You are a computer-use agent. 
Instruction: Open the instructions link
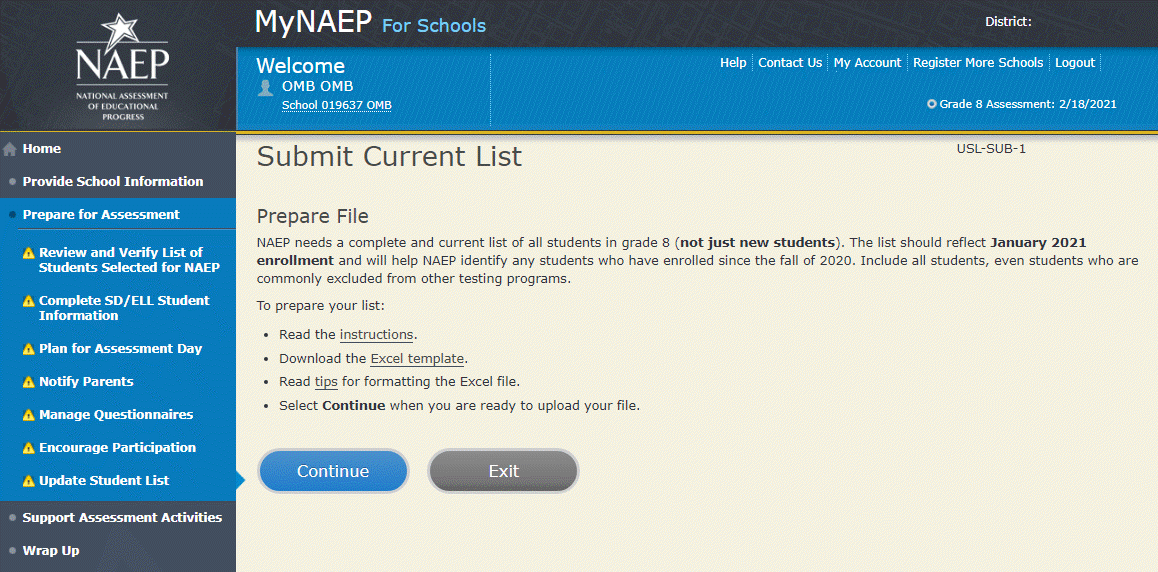[x=376, y=335]
